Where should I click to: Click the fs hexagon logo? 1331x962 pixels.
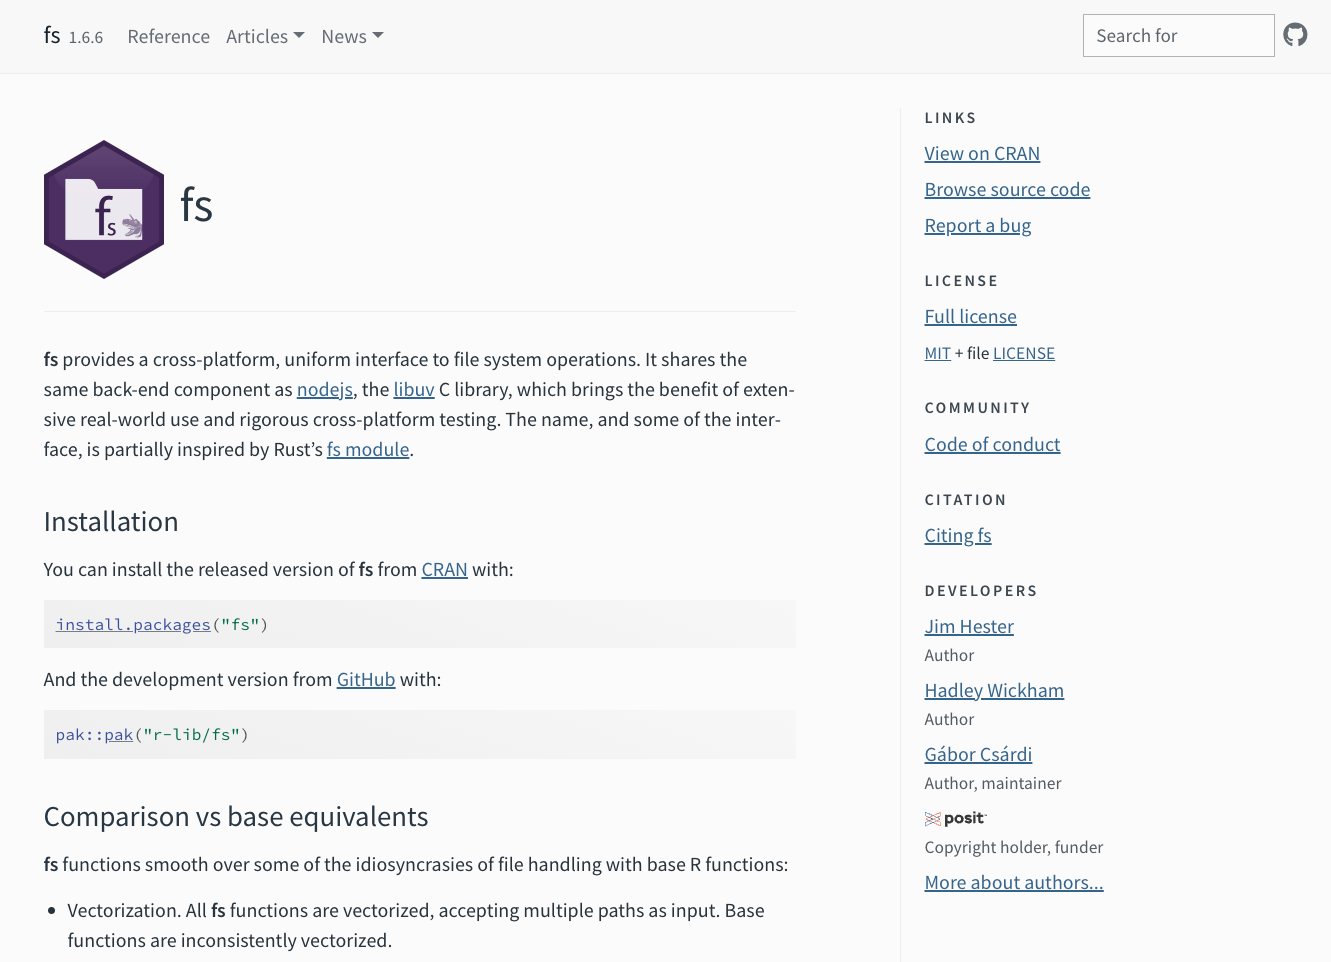point(104,209)
